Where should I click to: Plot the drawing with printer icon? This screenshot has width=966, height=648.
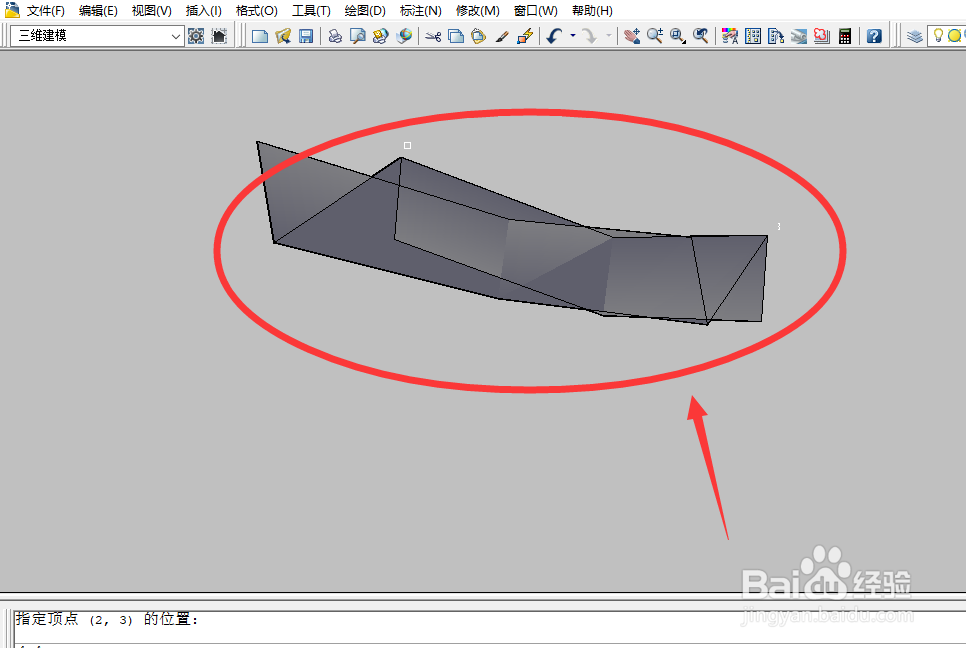(x=335, y=36)
